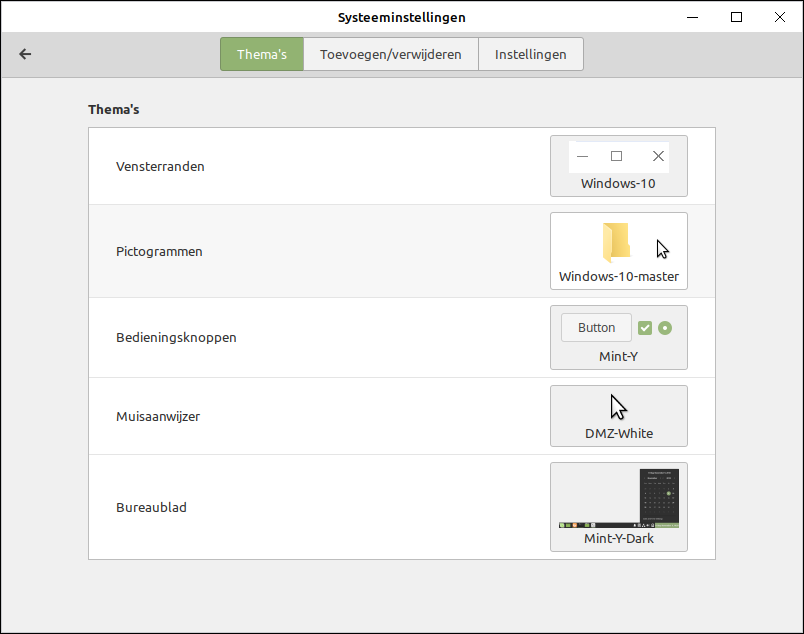The image size is (804, 634).
Task: Go to the Instellingen tab
Action: 530,54
